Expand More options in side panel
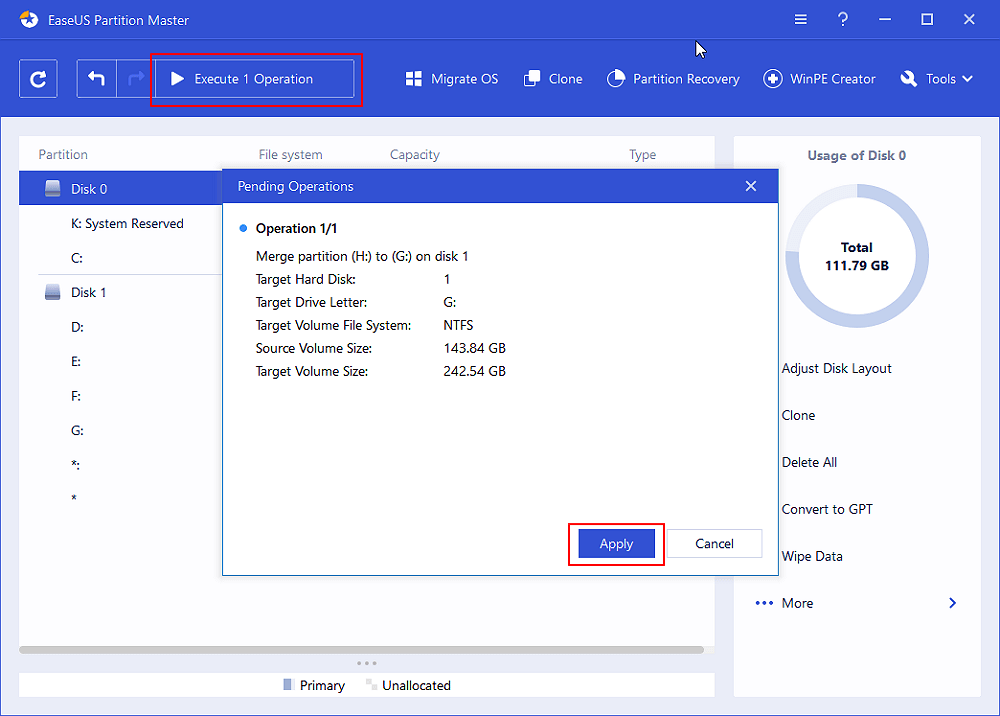The height and width of the screenshot is (716, 1000). 797,603
